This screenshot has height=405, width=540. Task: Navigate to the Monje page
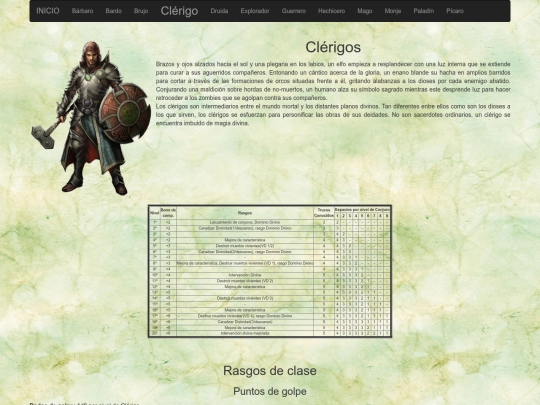click(393, 11)
